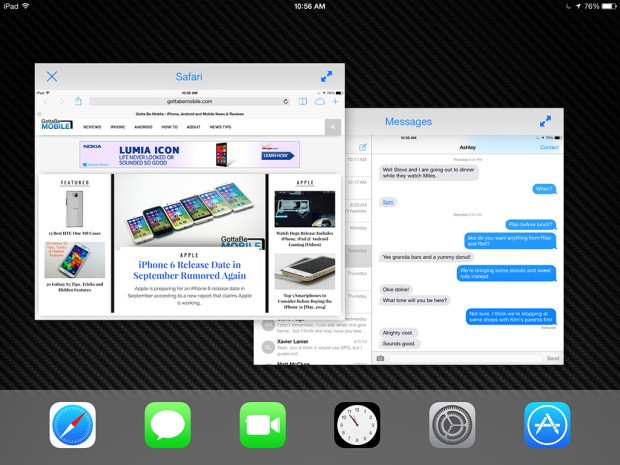Tap the Wi-Fi icon in the status bar
Image resolution: width=620 pixels, height=465 pixels.
[x=25, y=6]
